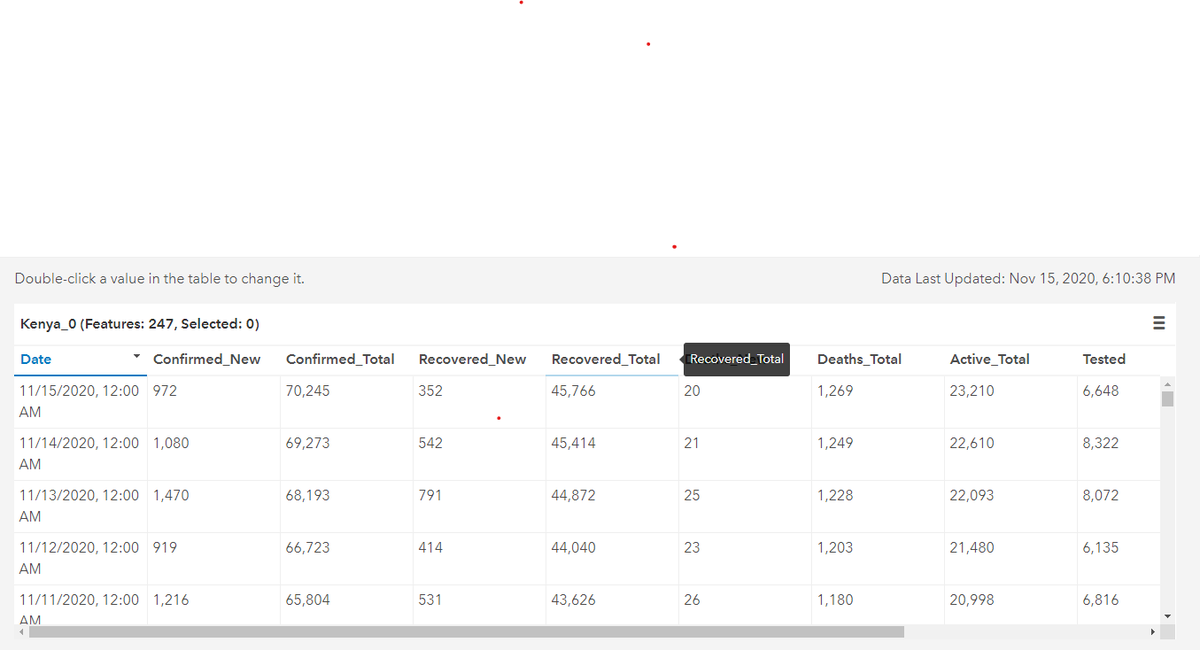The image size is (1200, 650).
Task: Click Recovered_New value 542
Action: click(431, 443)
